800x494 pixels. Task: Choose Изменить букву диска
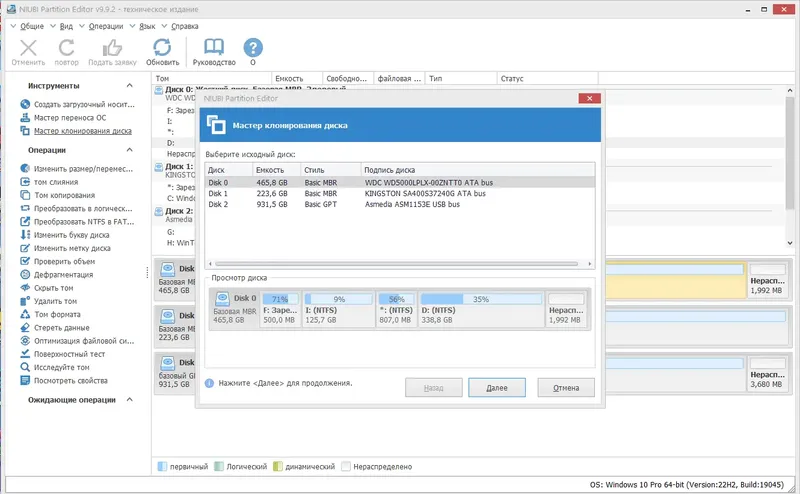[x=65, y=235]
